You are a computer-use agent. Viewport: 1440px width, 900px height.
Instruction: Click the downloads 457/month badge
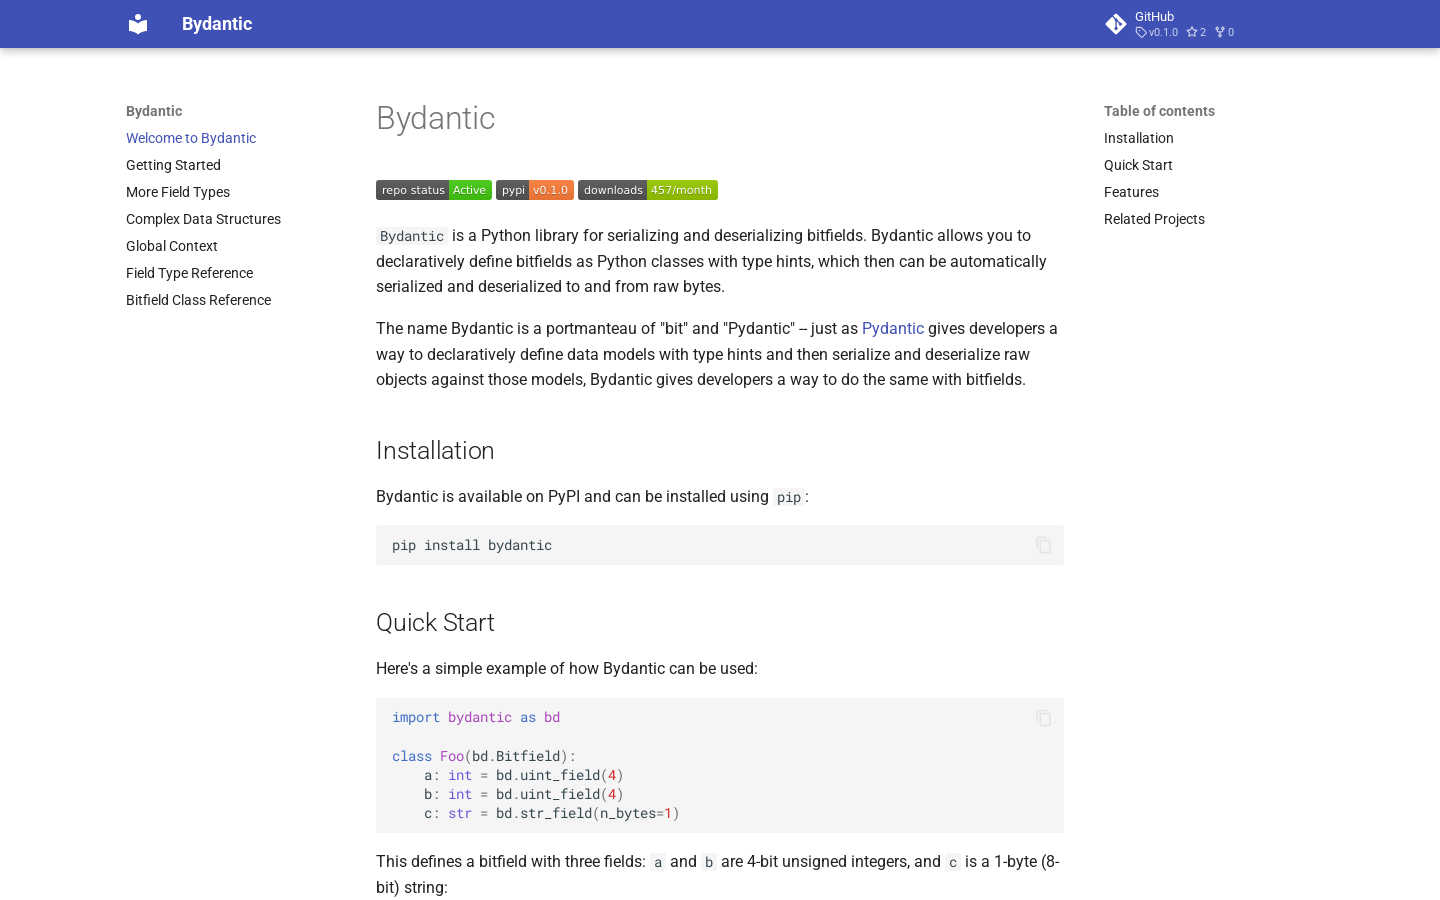(648, 190)
